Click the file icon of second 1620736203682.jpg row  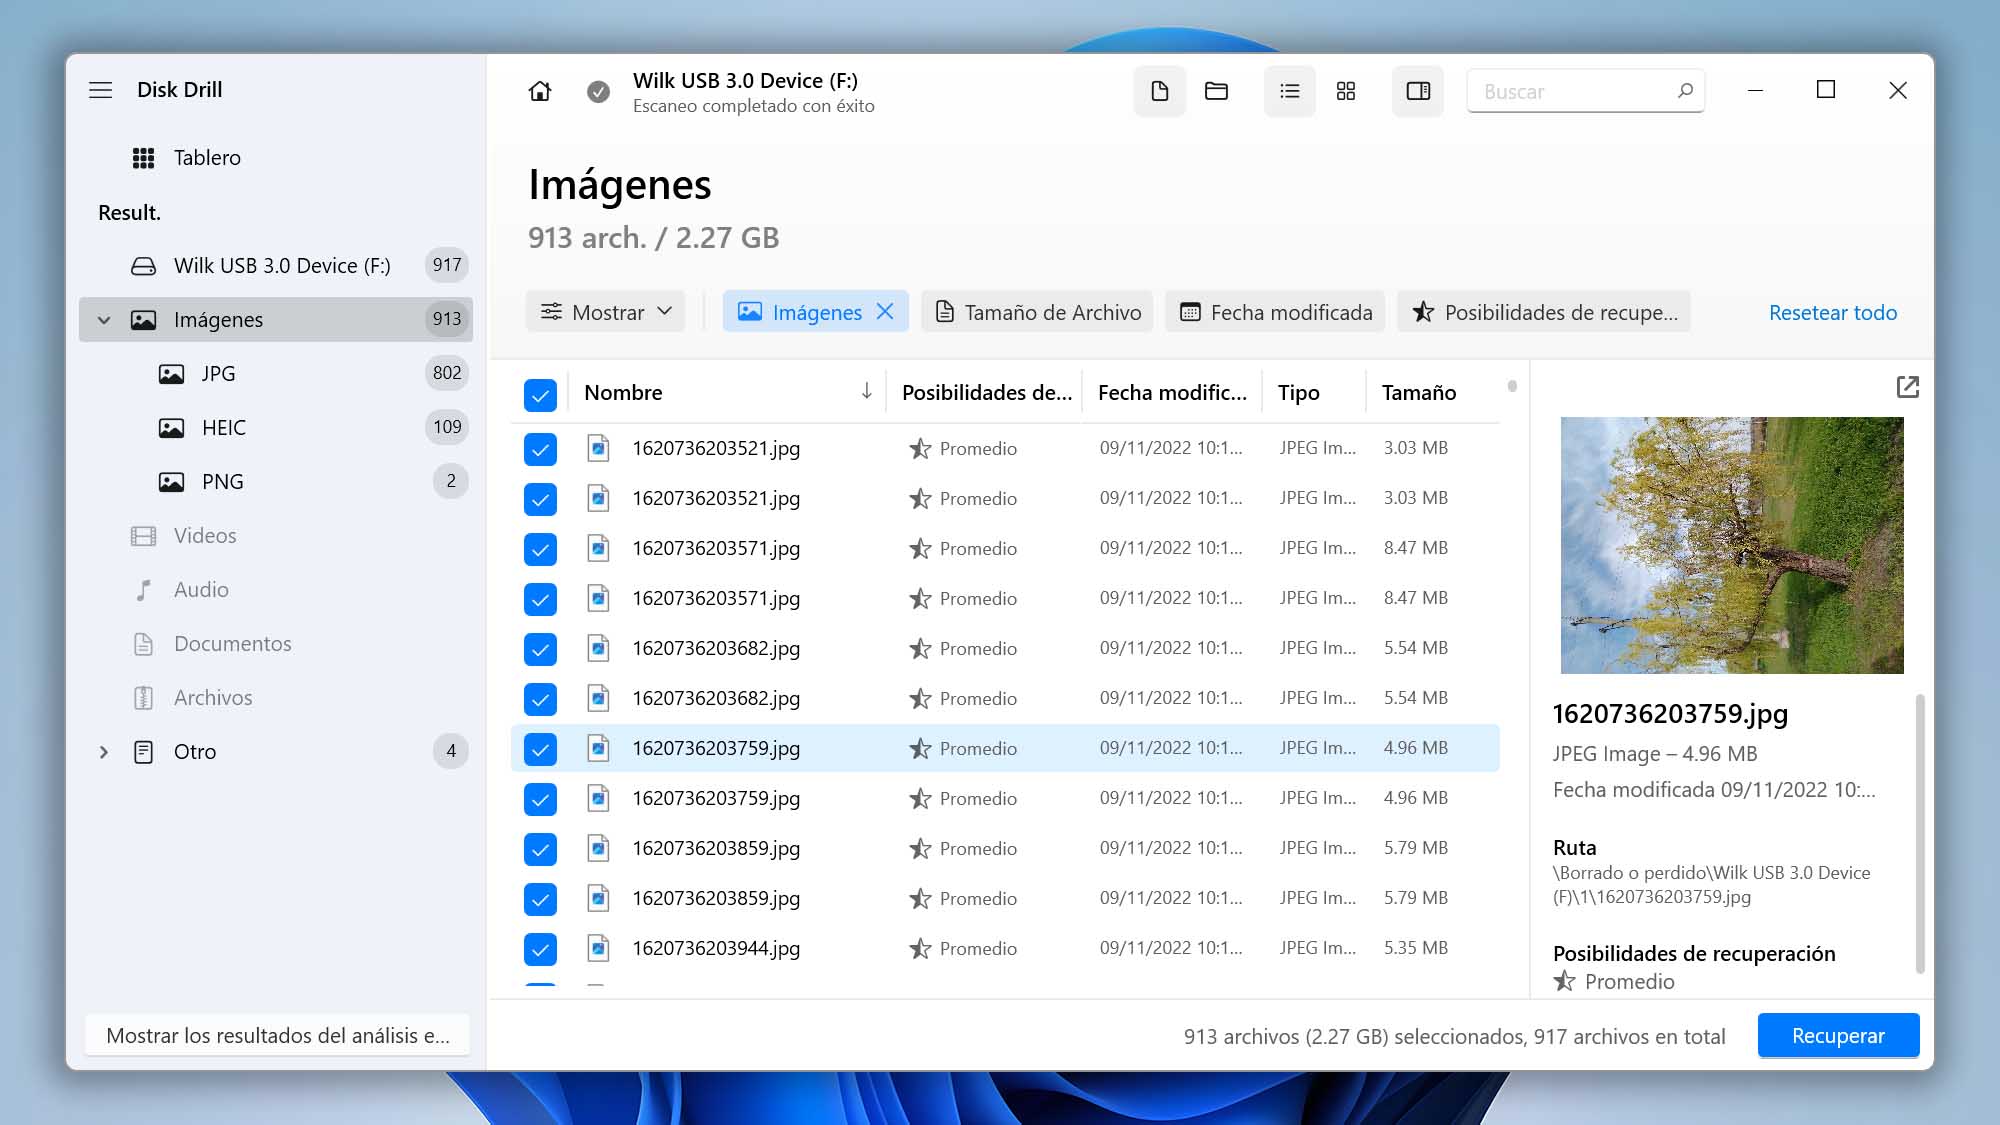click(x=598, y=698)
